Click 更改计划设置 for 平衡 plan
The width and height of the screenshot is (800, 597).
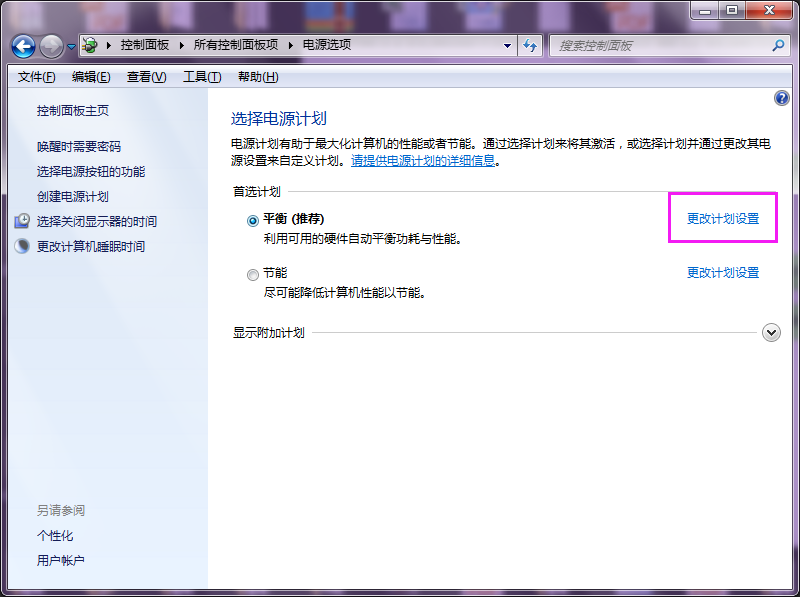tap(723, 218)
